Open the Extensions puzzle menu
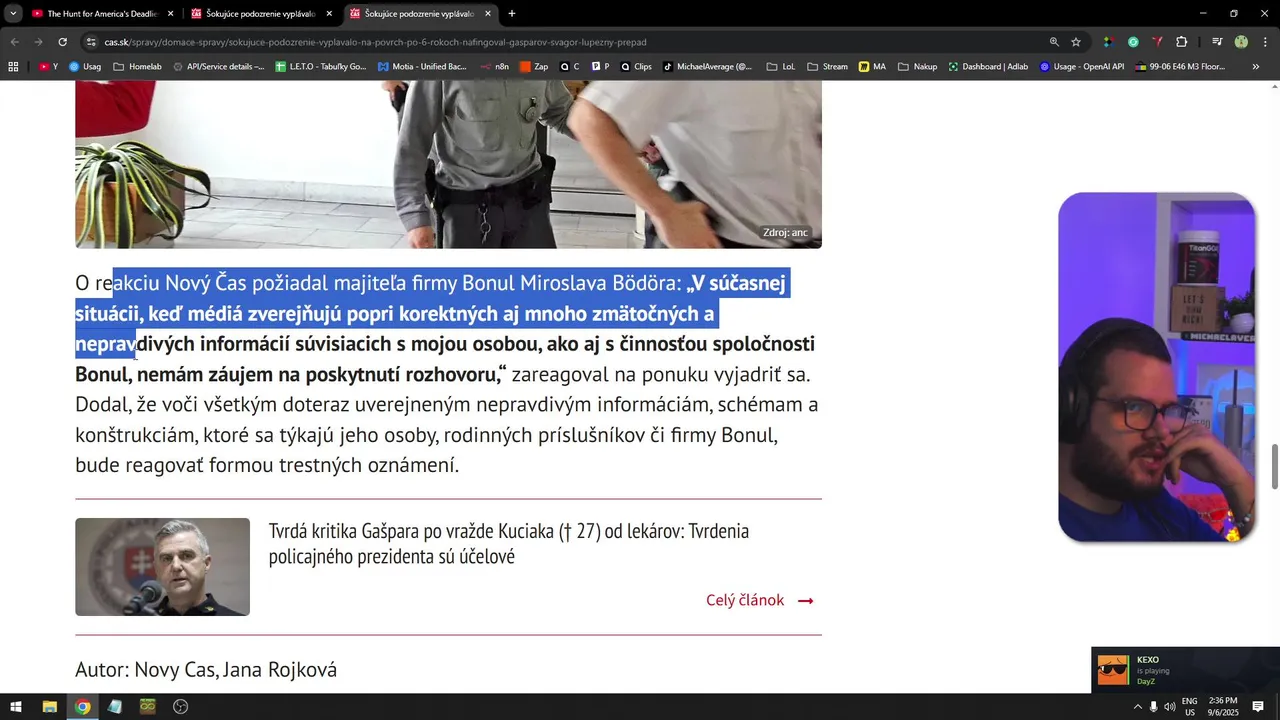The image size is (1280, 720). (1182, 42)
